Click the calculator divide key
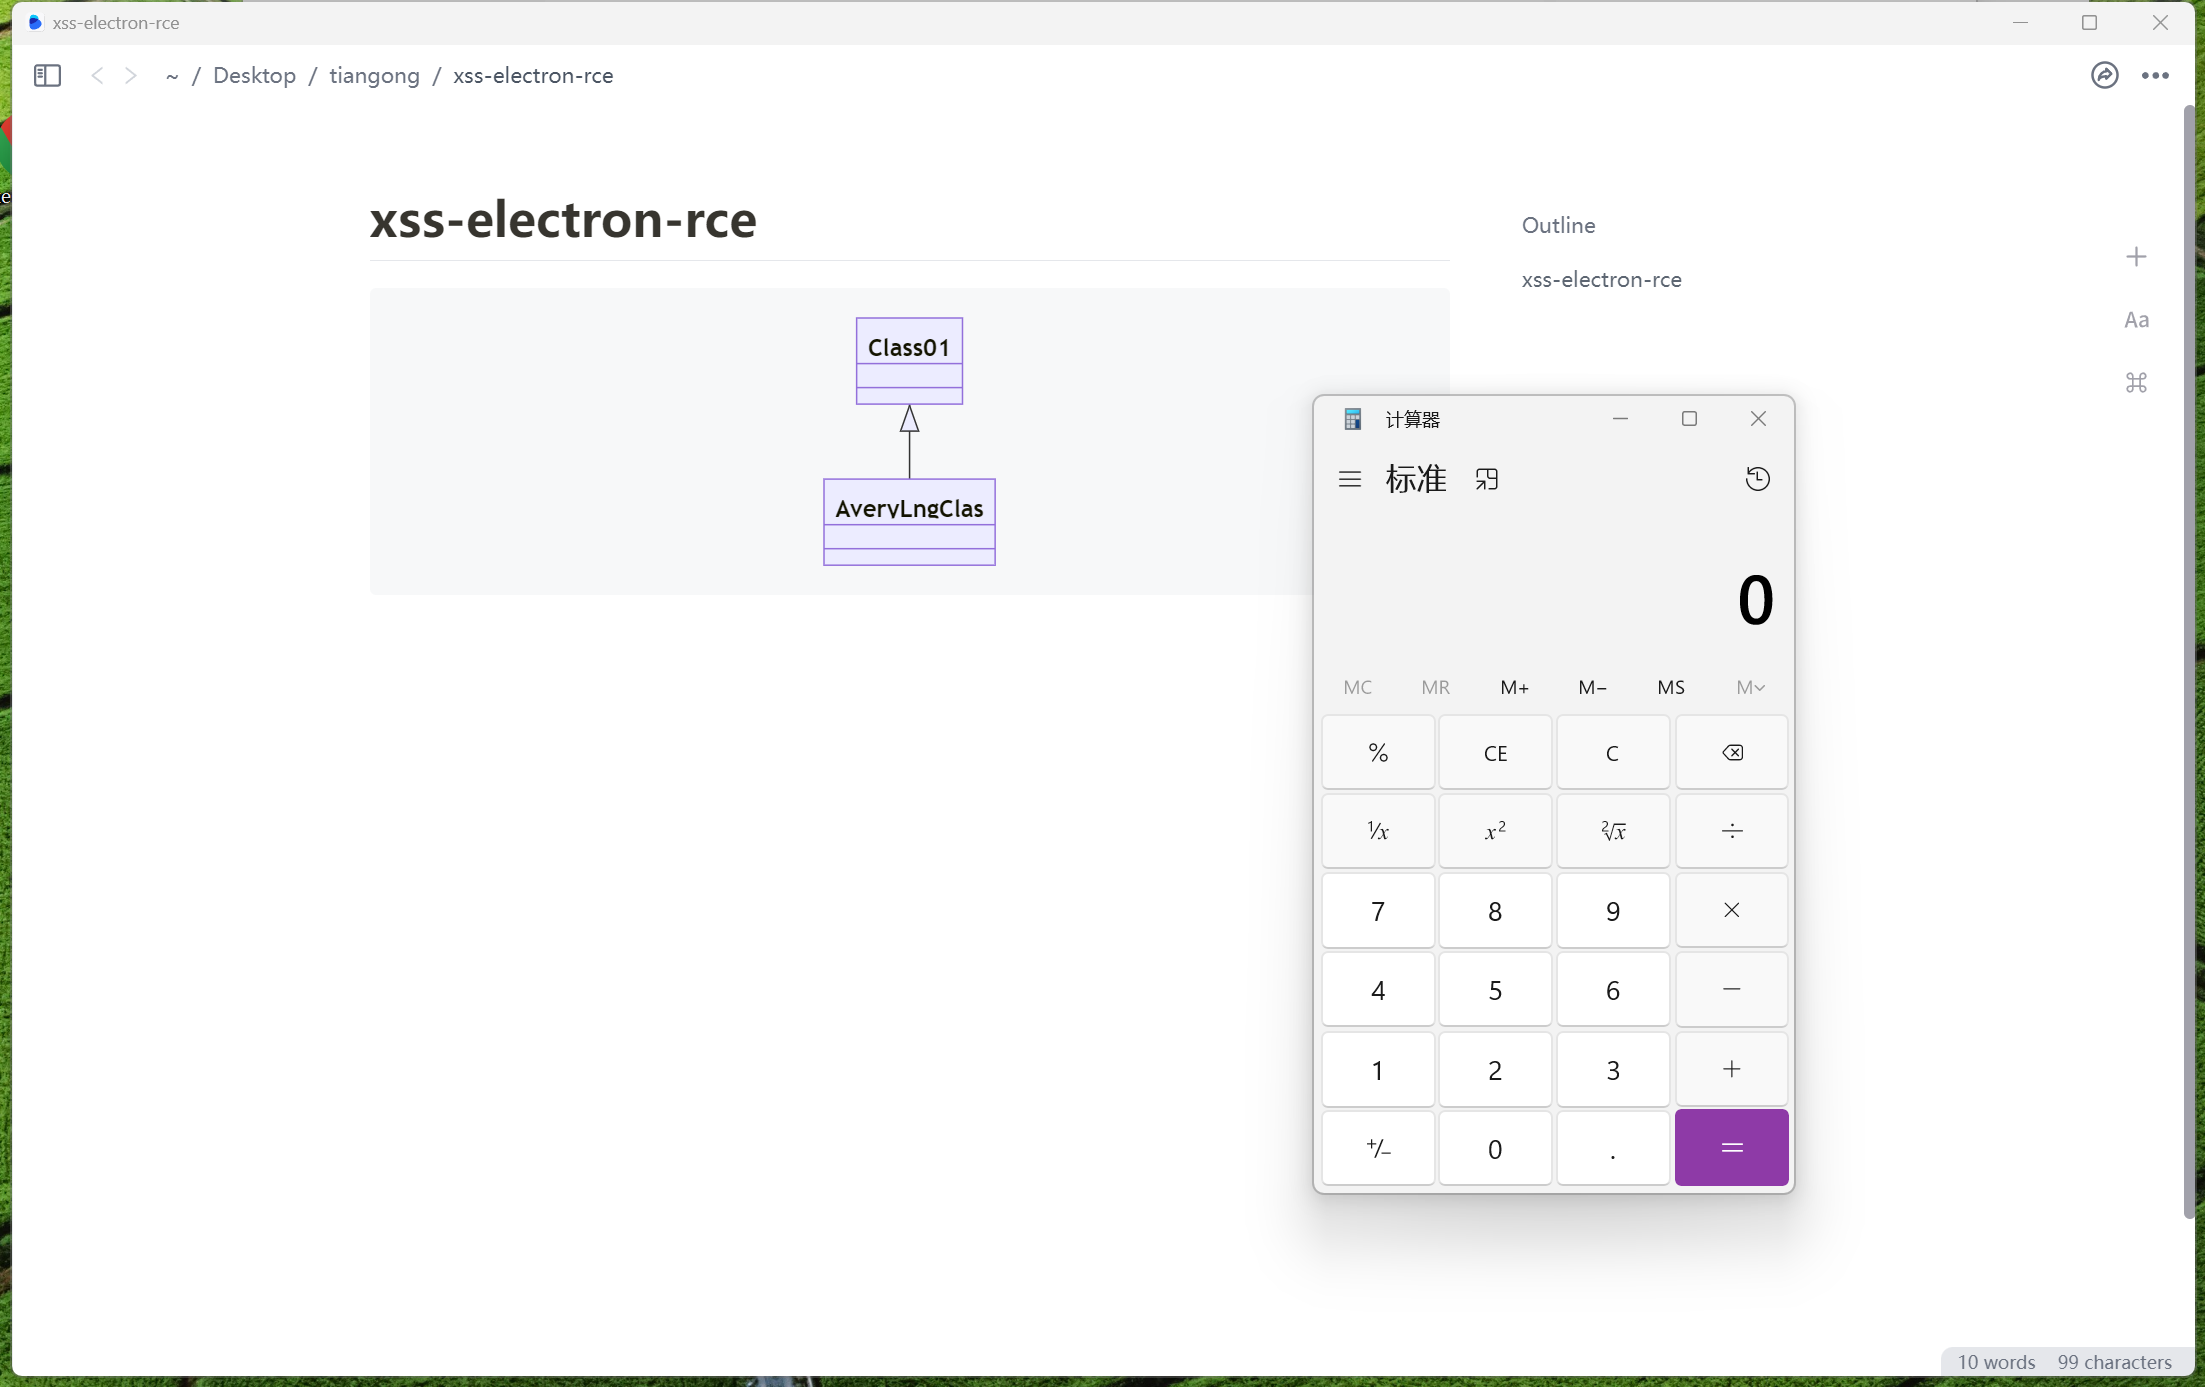Image resolution: width=2205 pixels, height=1387 pixels. 1731,831
